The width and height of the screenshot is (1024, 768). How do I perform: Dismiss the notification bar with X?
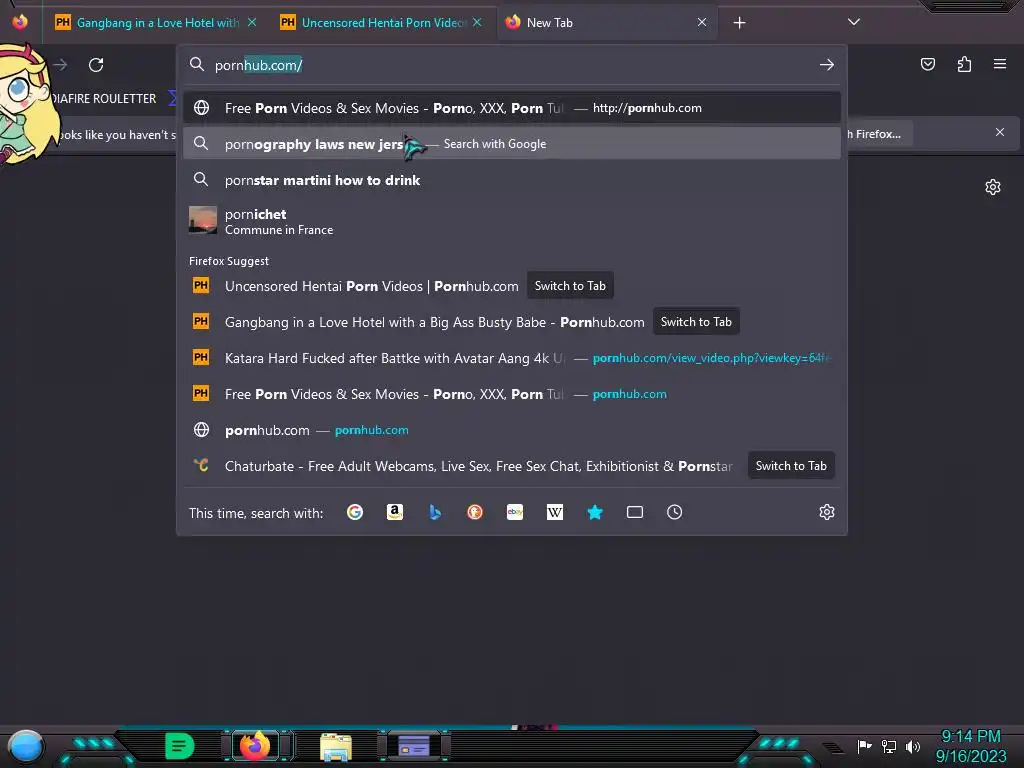1000,132
